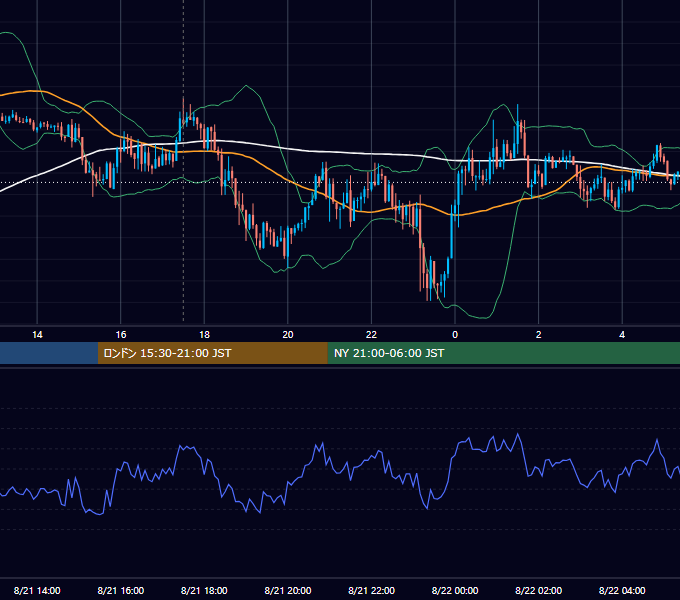
Task: Click the hour label 0 on the time axis
Action: click(455, 335)
